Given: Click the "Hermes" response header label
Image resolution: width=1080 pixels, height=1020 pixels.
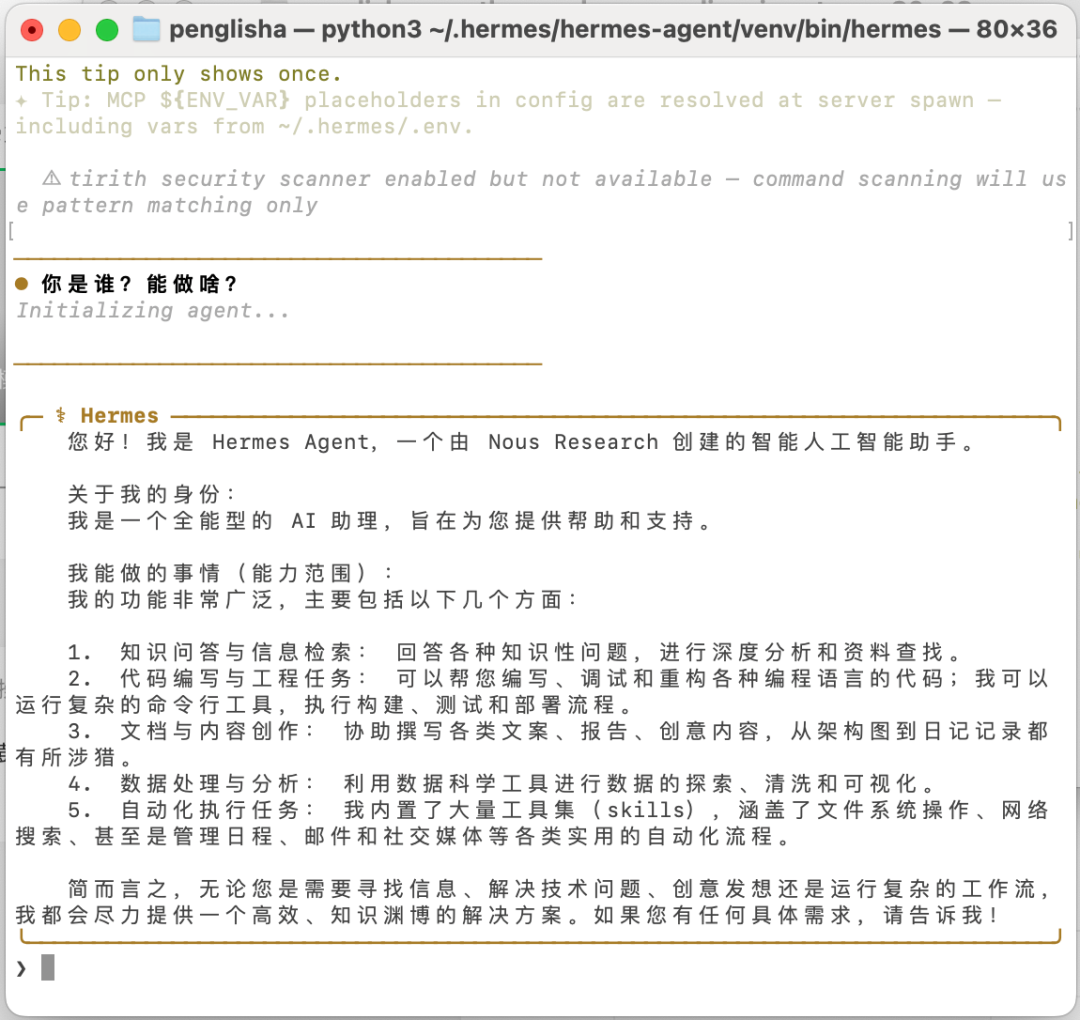Looking at the screenshot, I should click(x=119, y=415).
